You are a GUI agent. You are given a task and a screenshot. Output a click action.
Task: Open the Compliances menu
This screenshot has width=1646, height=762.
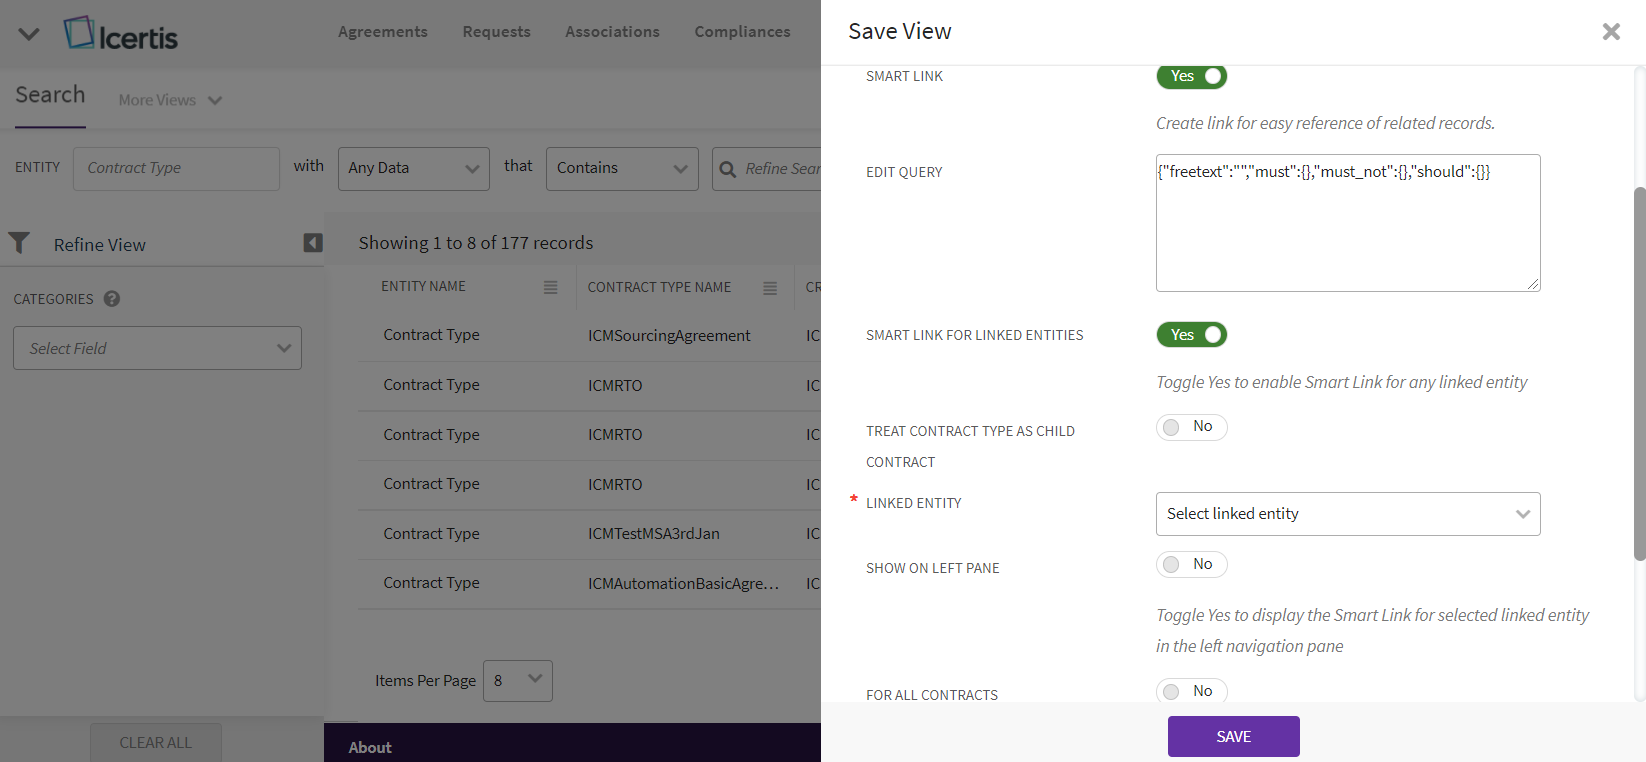point(742,32)
